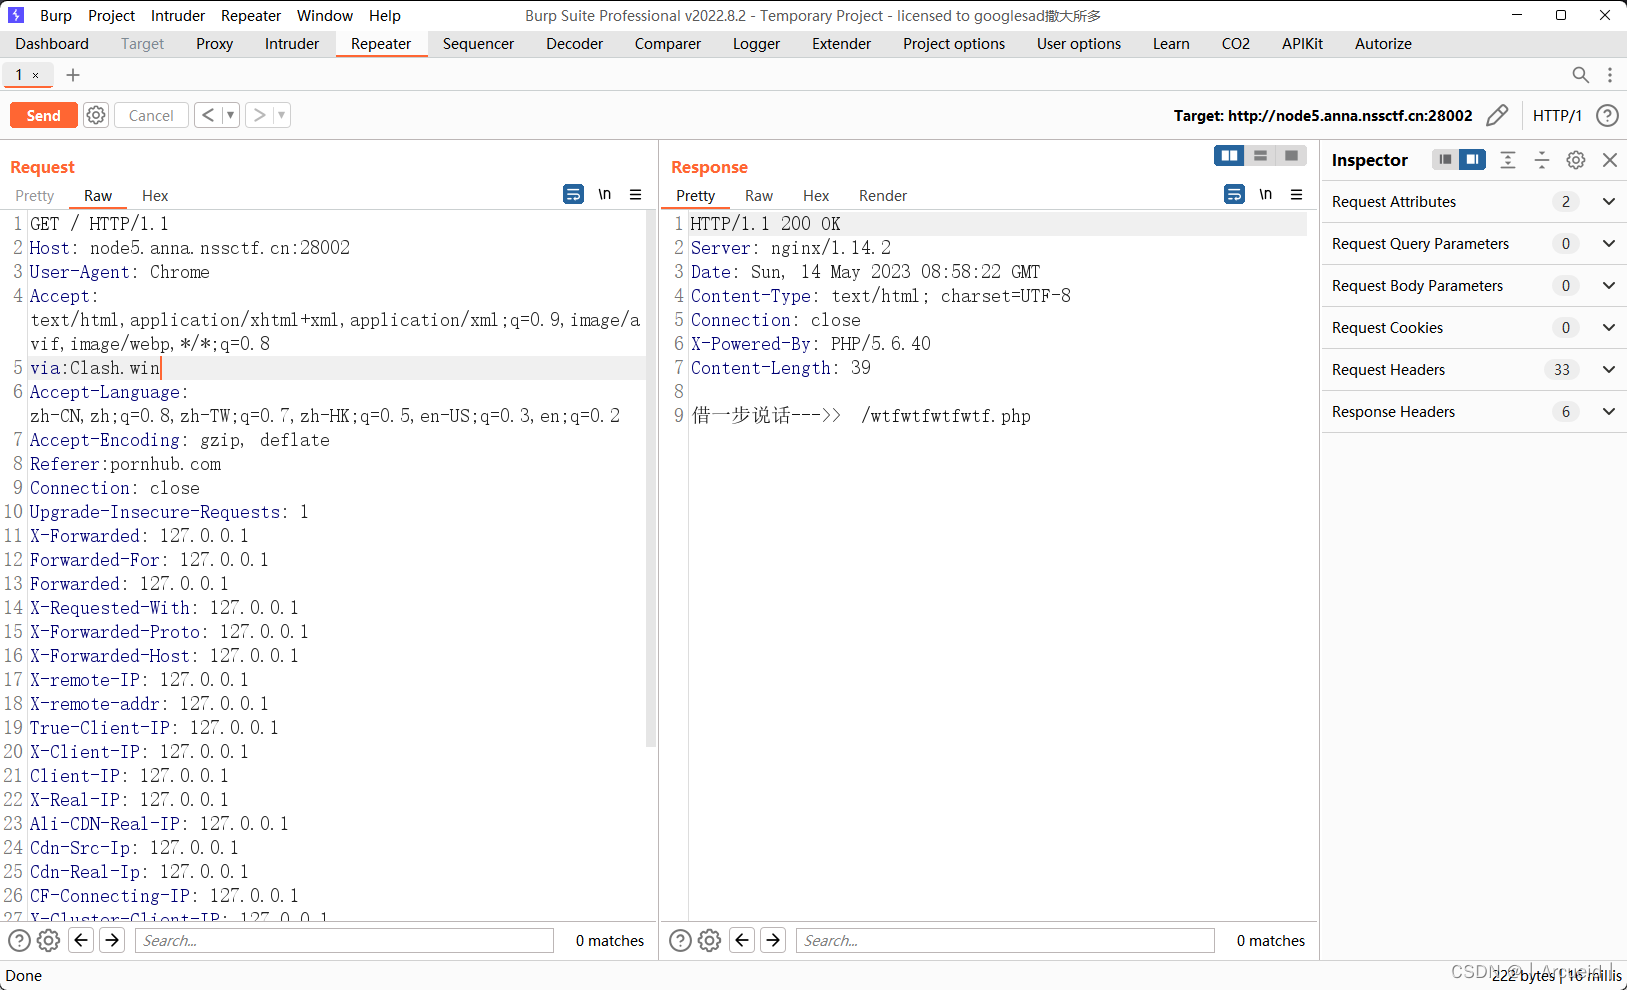Switch request view to Hex tab

point(155,196)
